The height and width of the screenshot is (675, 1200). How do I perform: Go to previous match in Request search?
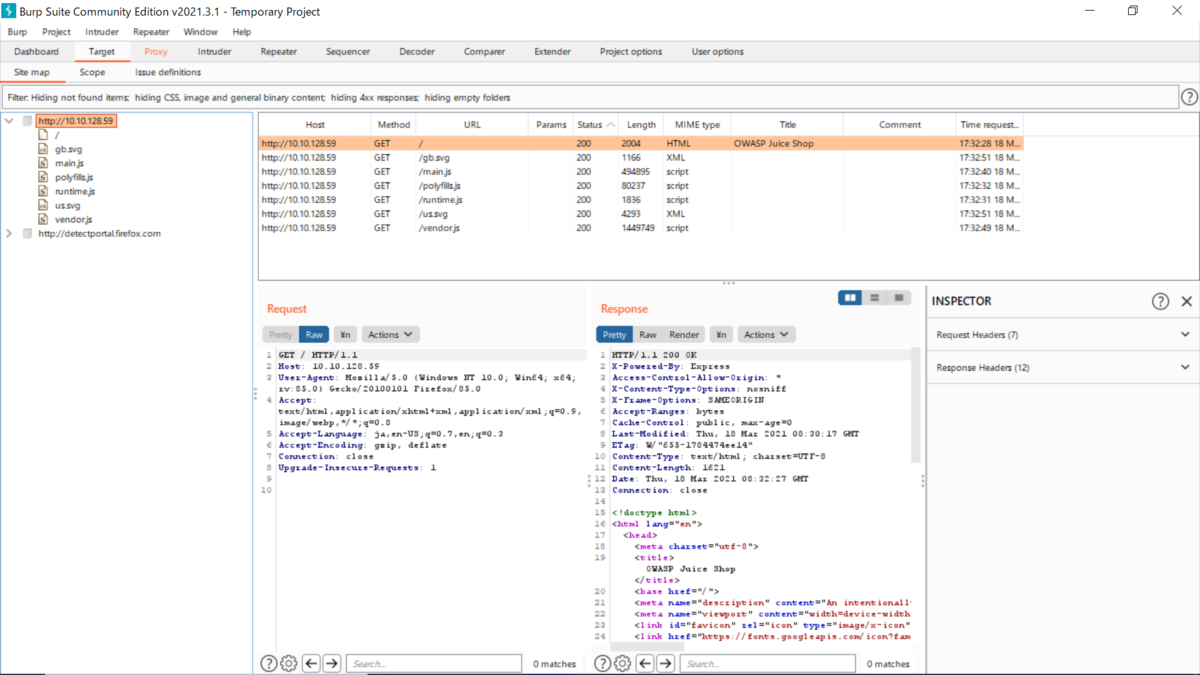coord(311,663)
